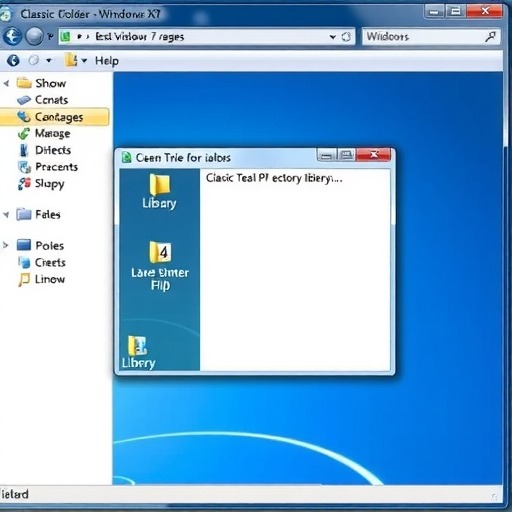Screen dimensions: 512x512
Task: Click the status bar text at the bottom-left
Action: [14, 494]
